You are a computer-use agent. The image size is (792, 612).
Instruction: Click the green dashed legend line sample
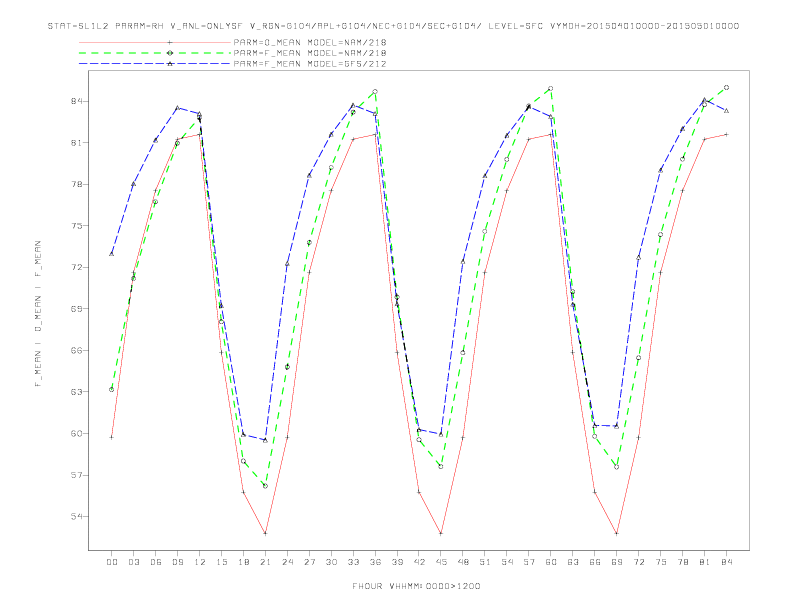coord(155,53)
